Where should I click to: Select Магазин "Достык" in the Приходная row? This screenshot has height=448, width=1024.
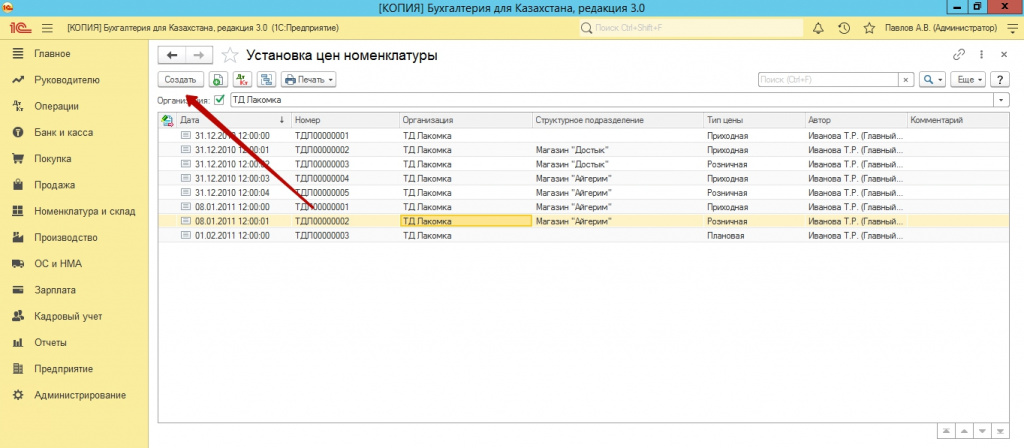(572, 150)
